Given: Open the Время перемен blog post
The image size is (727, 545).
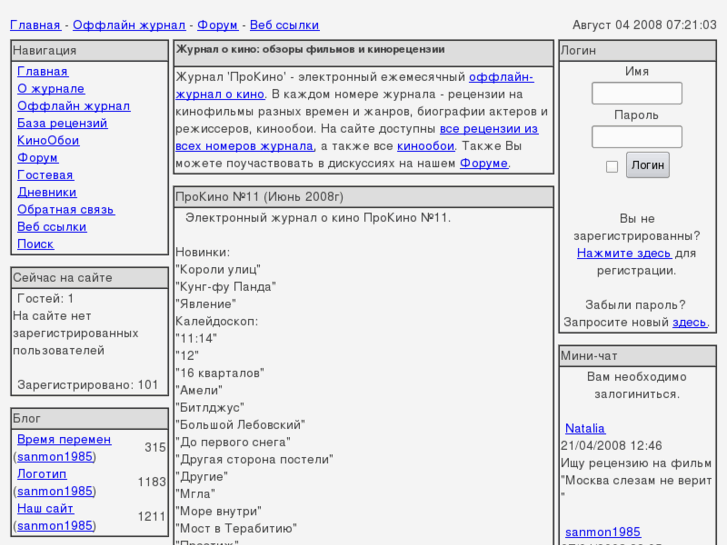Looking at the screenshot, I should [64, 440].
